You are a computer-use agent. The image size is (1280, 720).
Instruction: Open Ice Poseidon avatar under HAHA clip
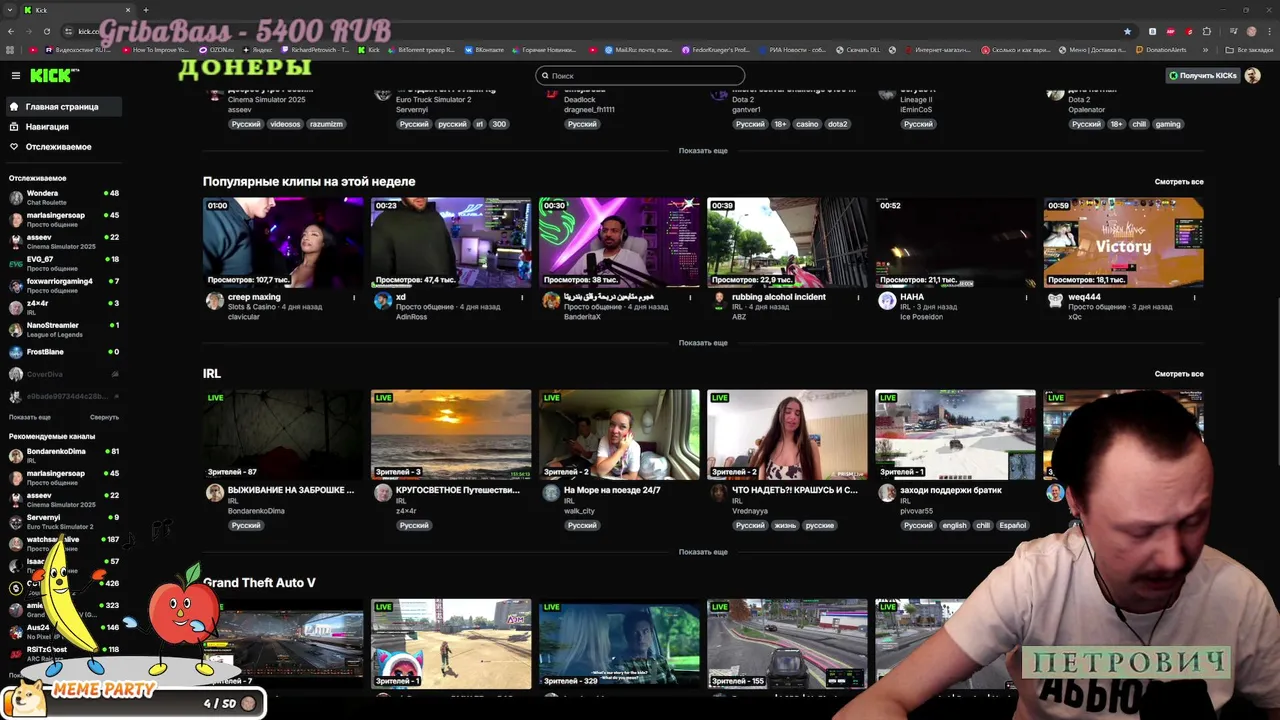tap(886, 301)
